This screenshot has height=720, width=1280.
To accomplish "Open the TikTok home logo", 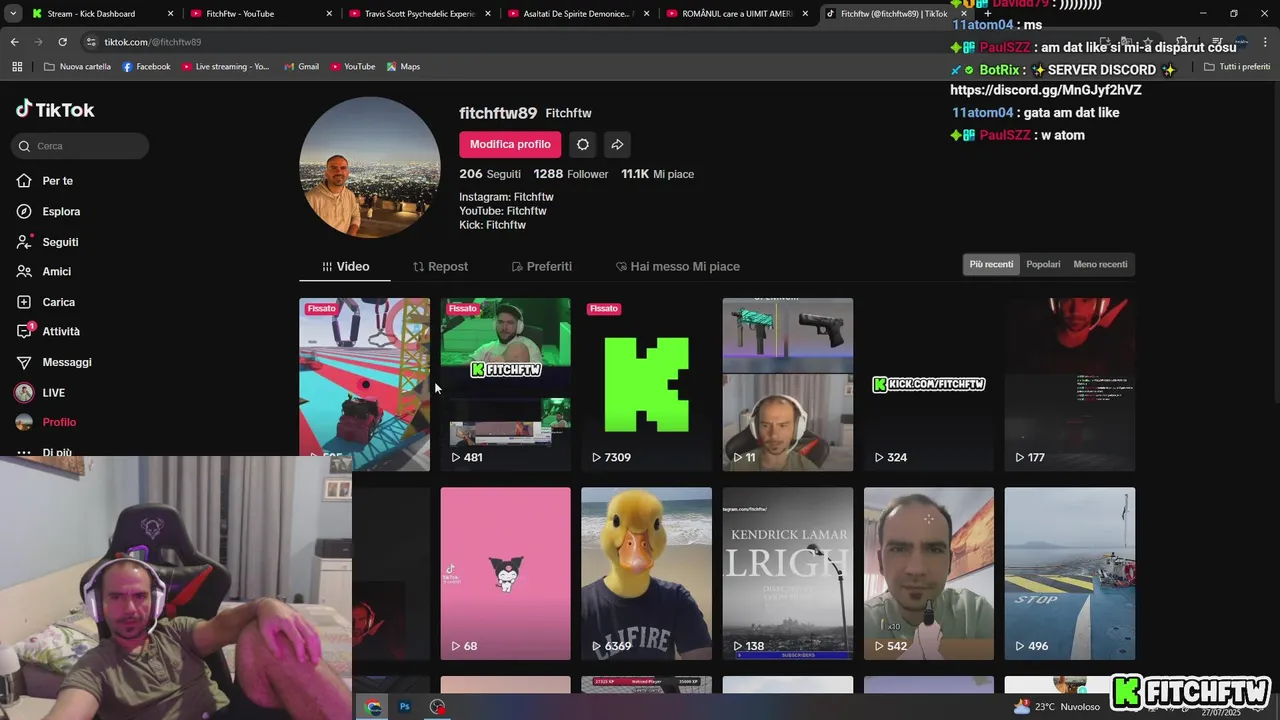I will (x=55, y=110).
